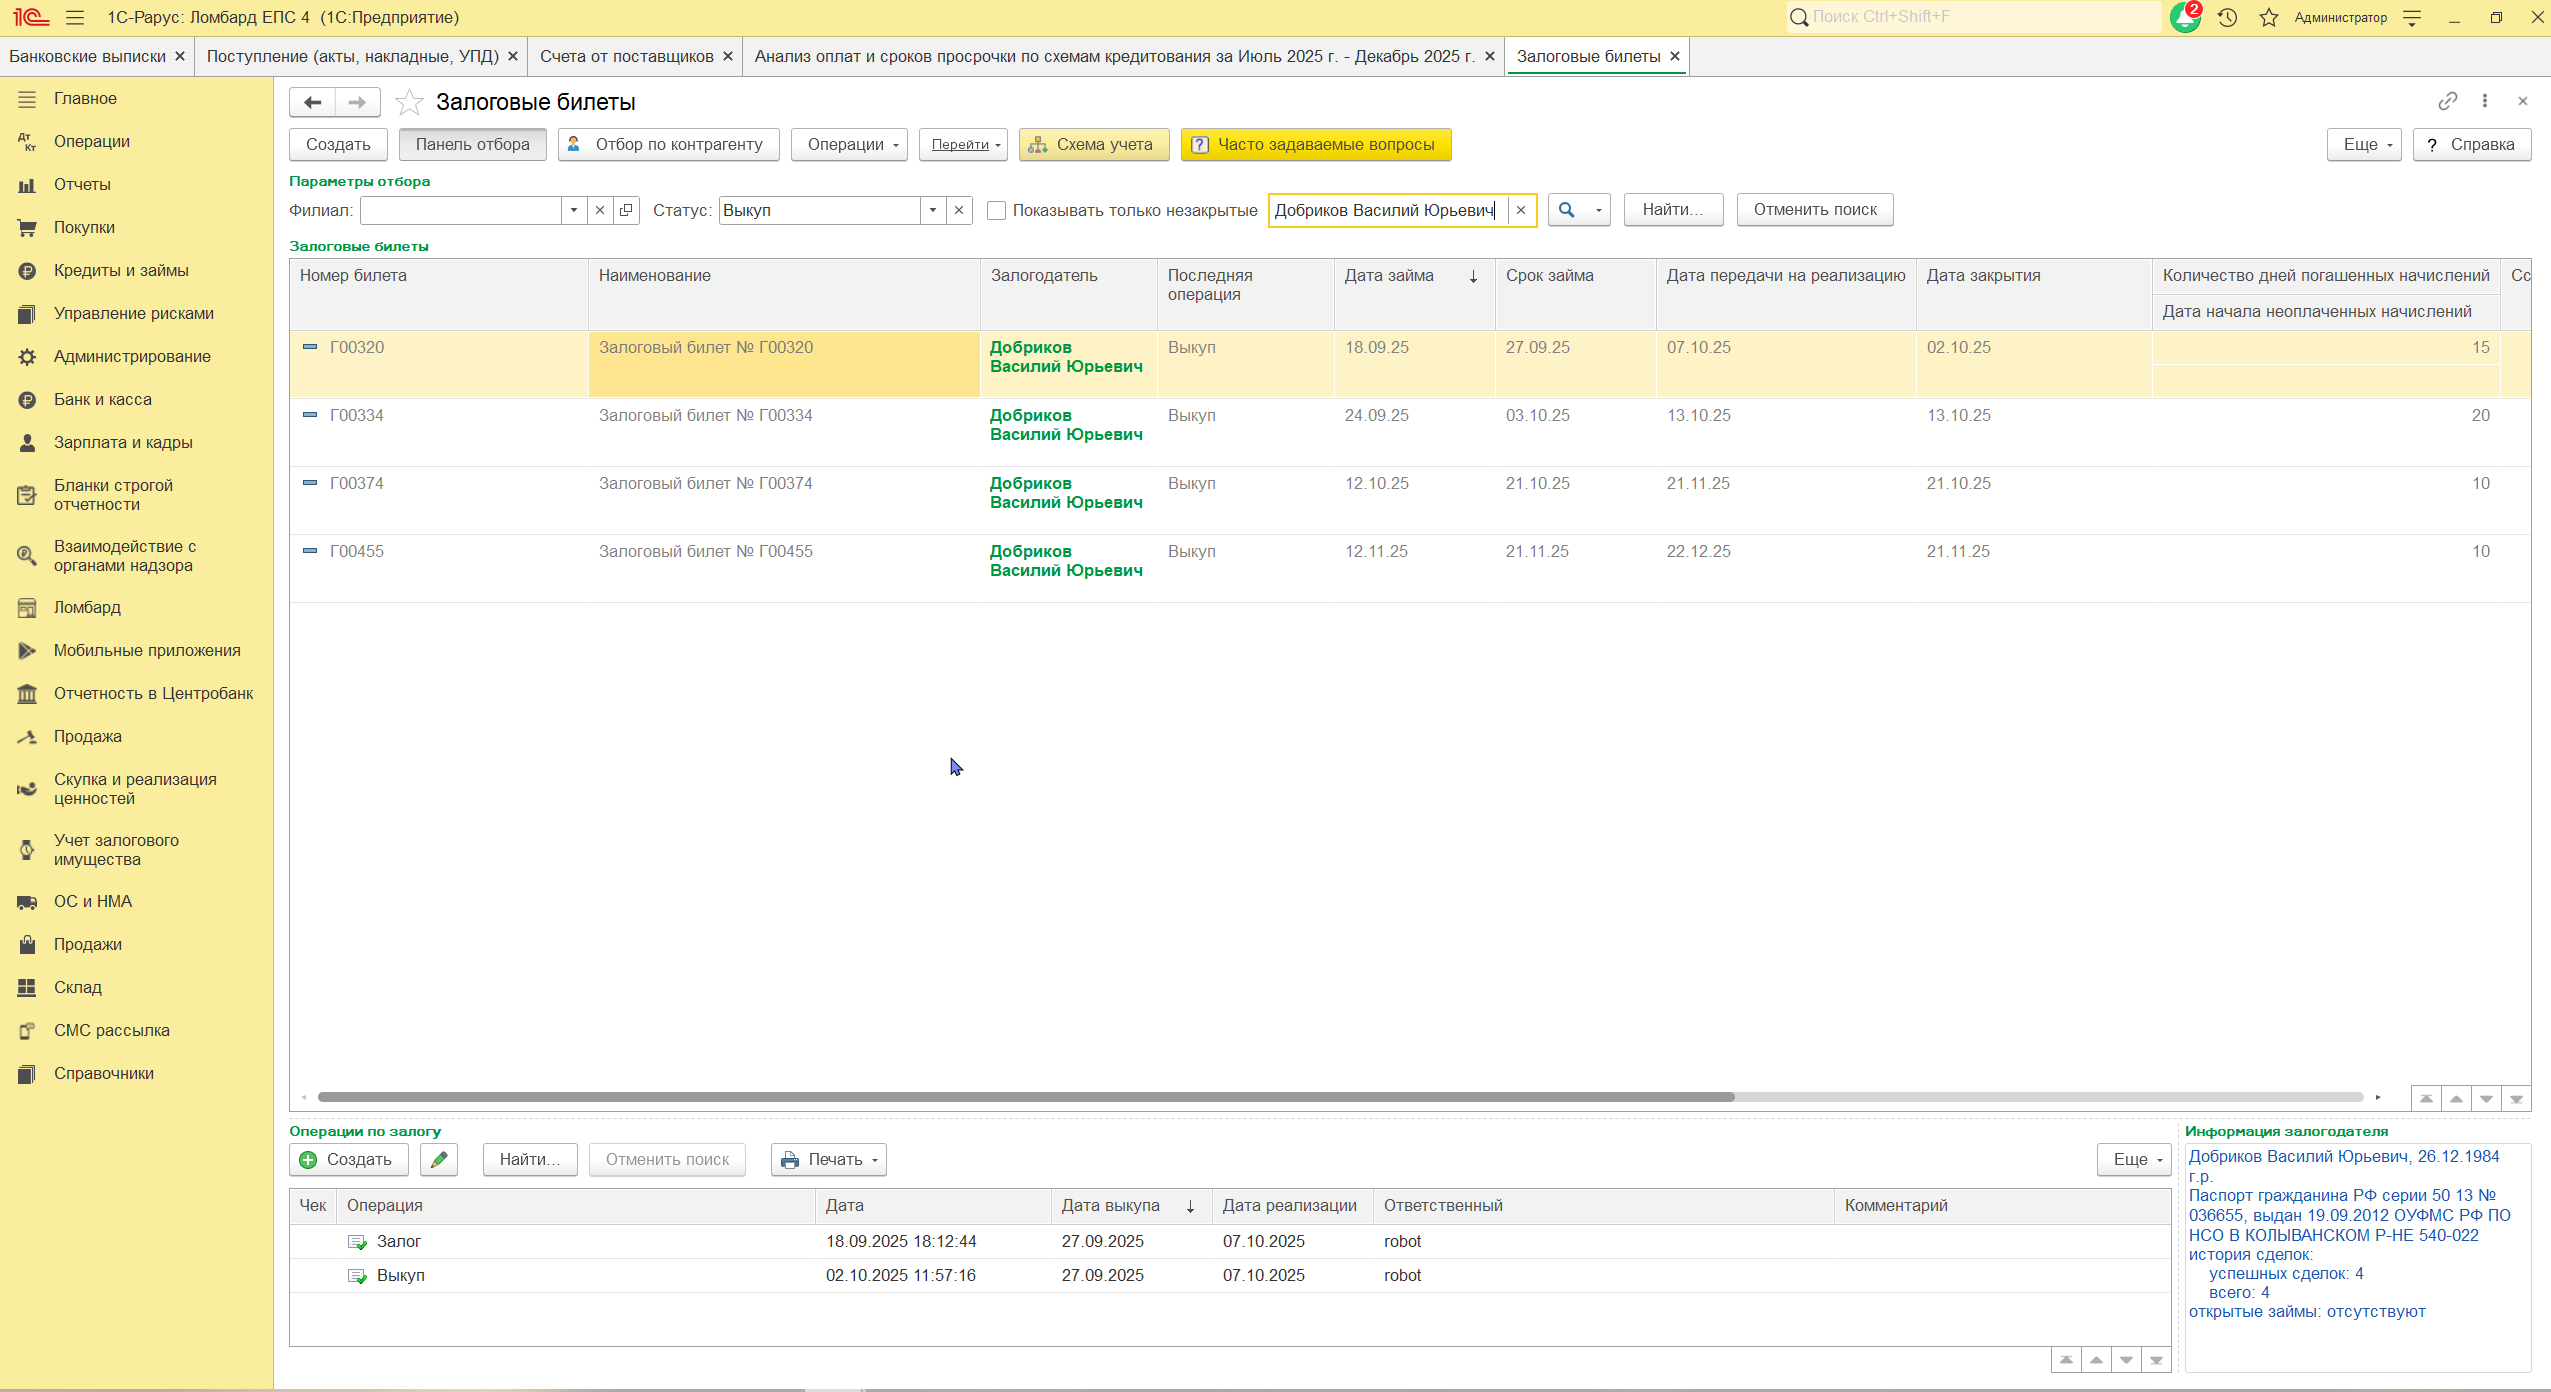Open the Филиал dropdown arrow
The image size is (2551, 1392).
click(573, 210)
